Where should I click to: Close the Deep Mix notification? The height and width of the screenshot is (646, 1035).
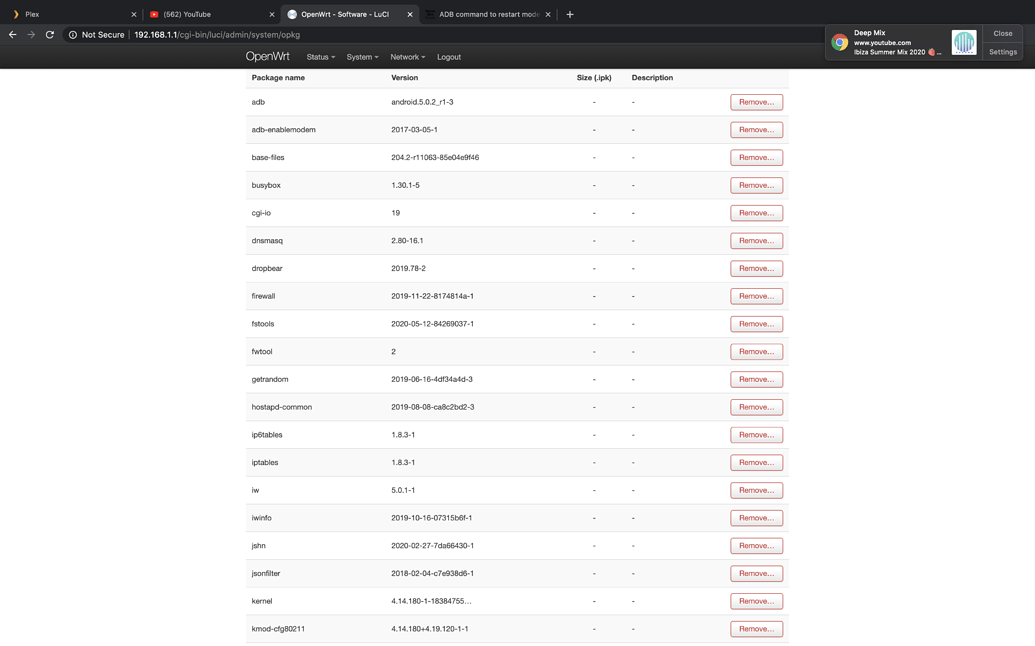coord(1002,33)
